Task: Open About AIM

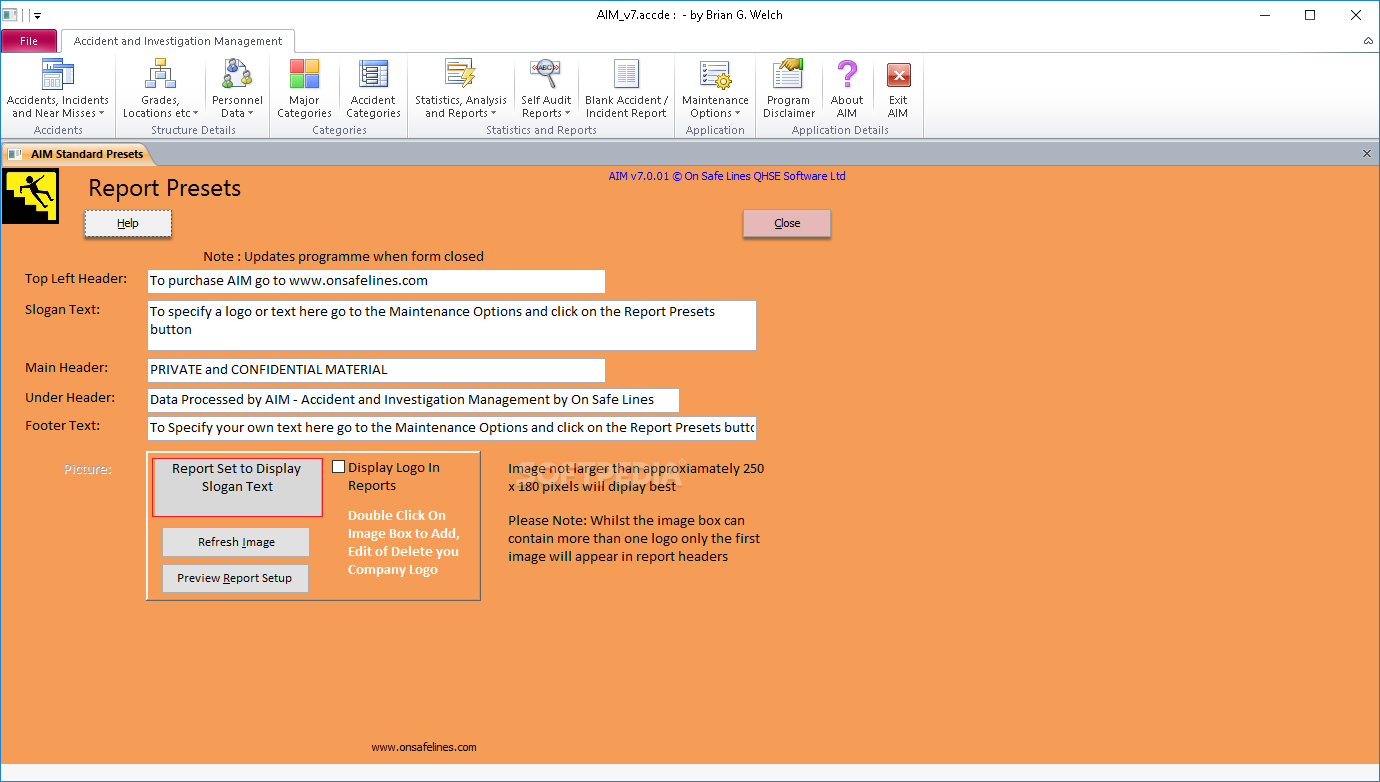Action: [847, 89]
